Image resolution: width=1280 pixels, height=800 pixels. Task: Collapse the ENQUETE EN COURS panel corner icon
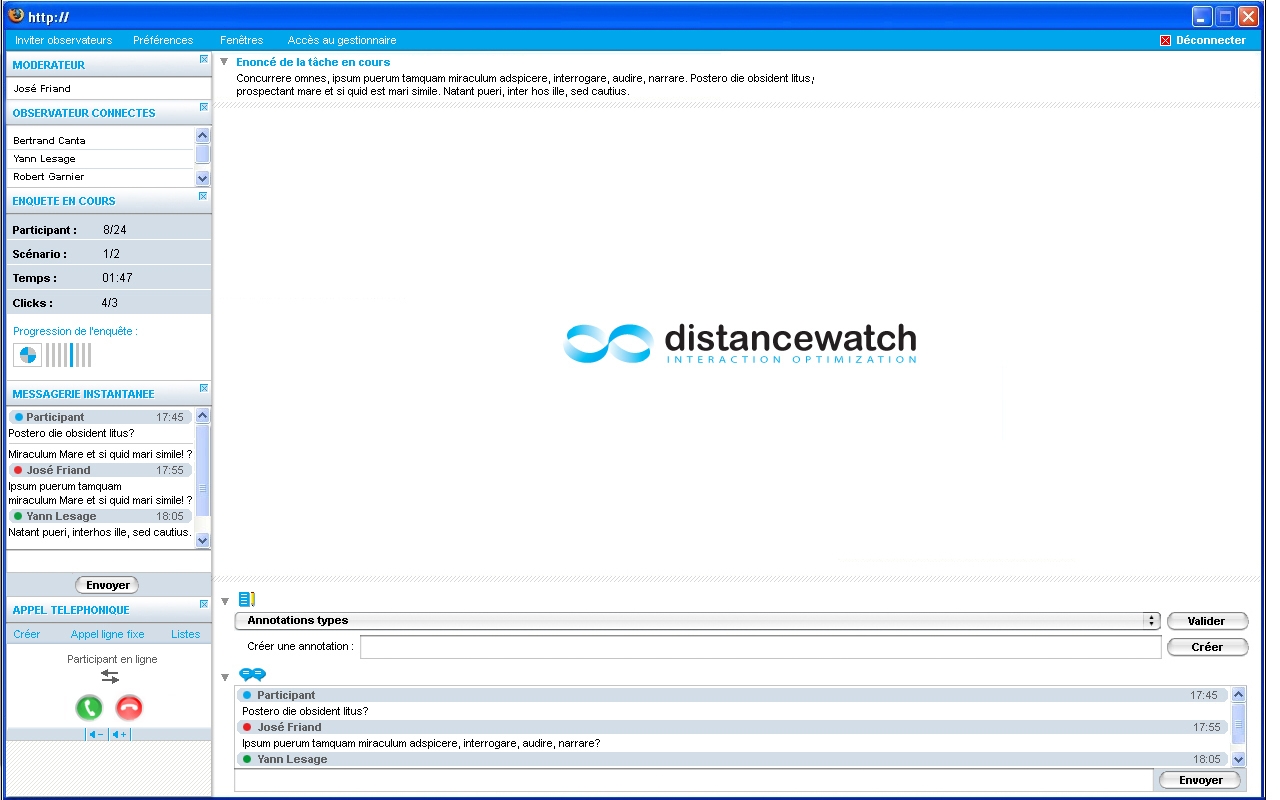point(204,195)
